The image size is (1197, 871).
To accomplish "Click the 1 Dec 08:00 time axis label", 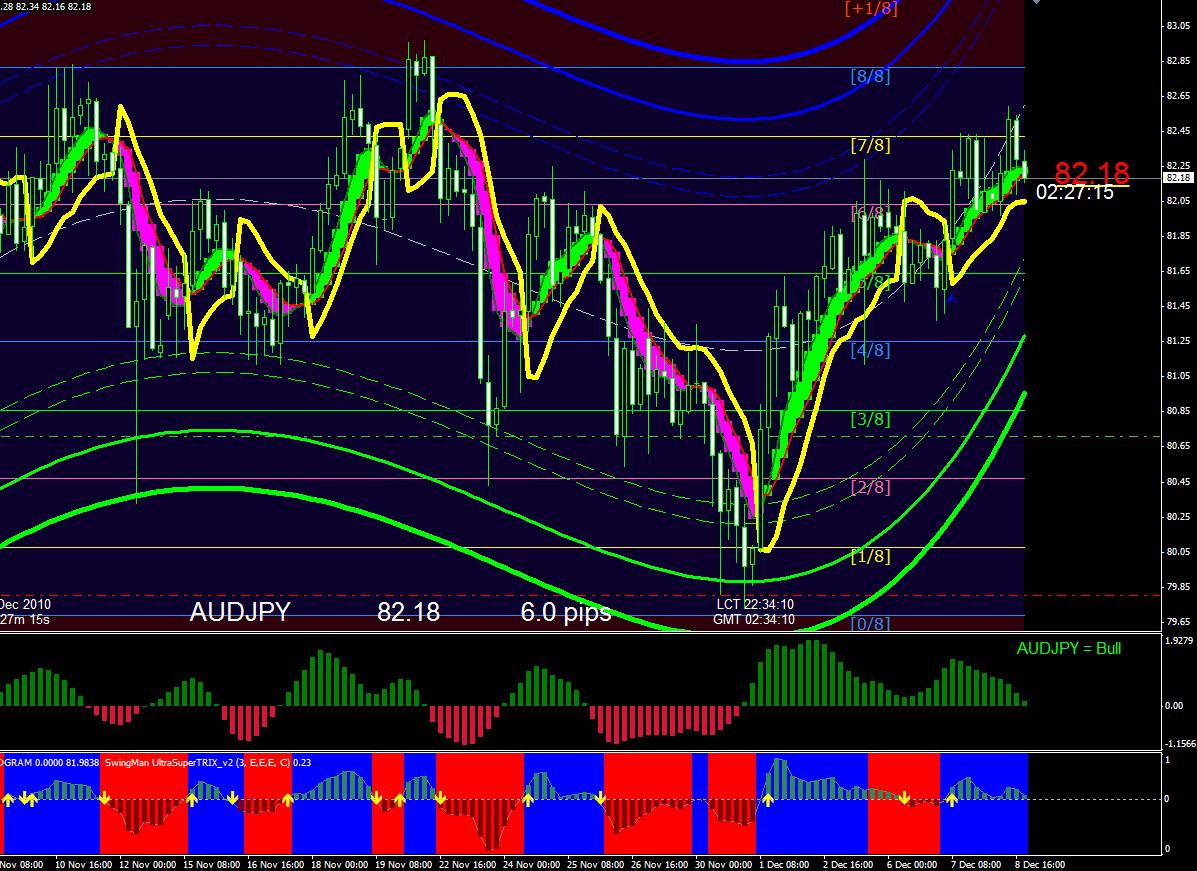I will pos(784,865).
